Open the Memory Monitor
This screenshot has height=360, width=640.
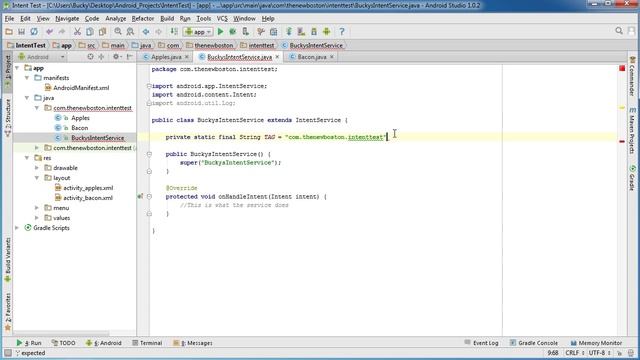pos(596,343)
